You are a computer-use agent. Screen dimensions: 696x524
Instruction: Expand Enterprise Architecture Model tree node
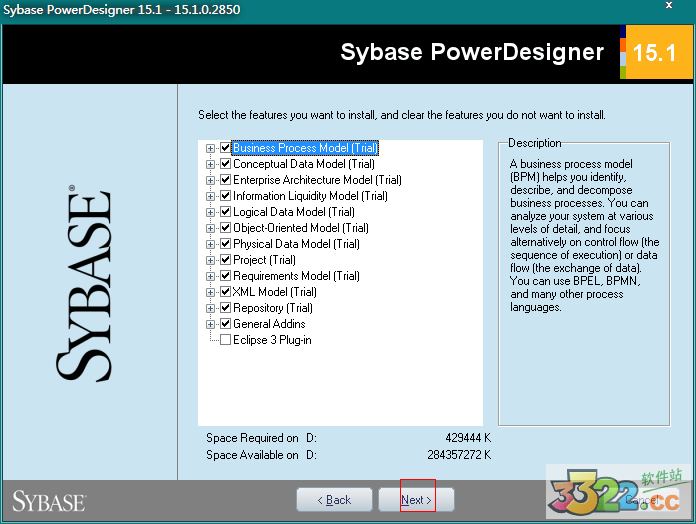coord(210,180)
